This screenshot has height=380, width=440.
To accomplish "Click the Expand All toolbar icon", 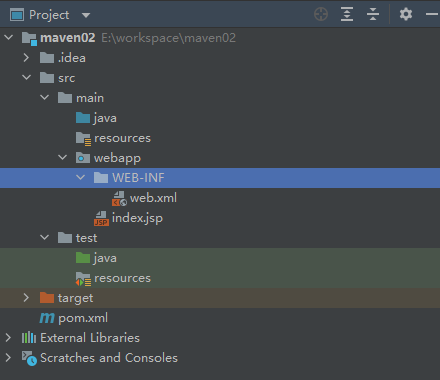I will 347,15.
